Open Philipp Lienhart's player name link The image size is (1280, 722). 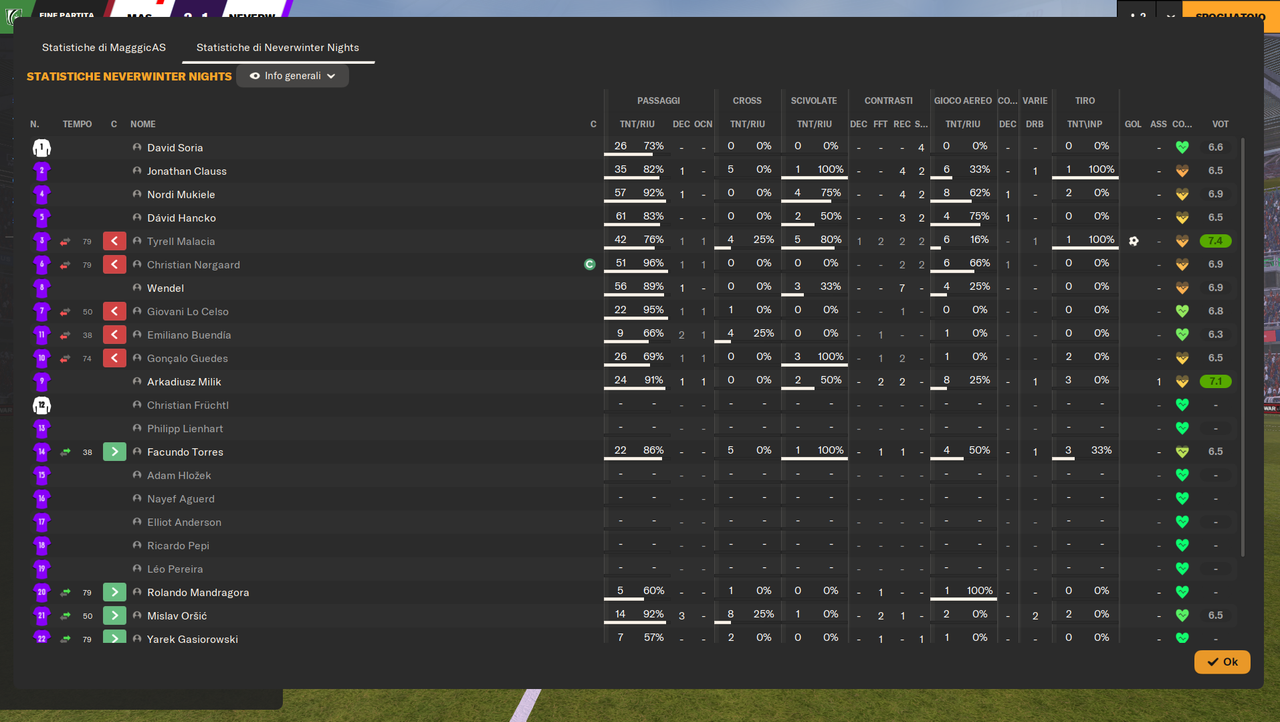point(187,429)
